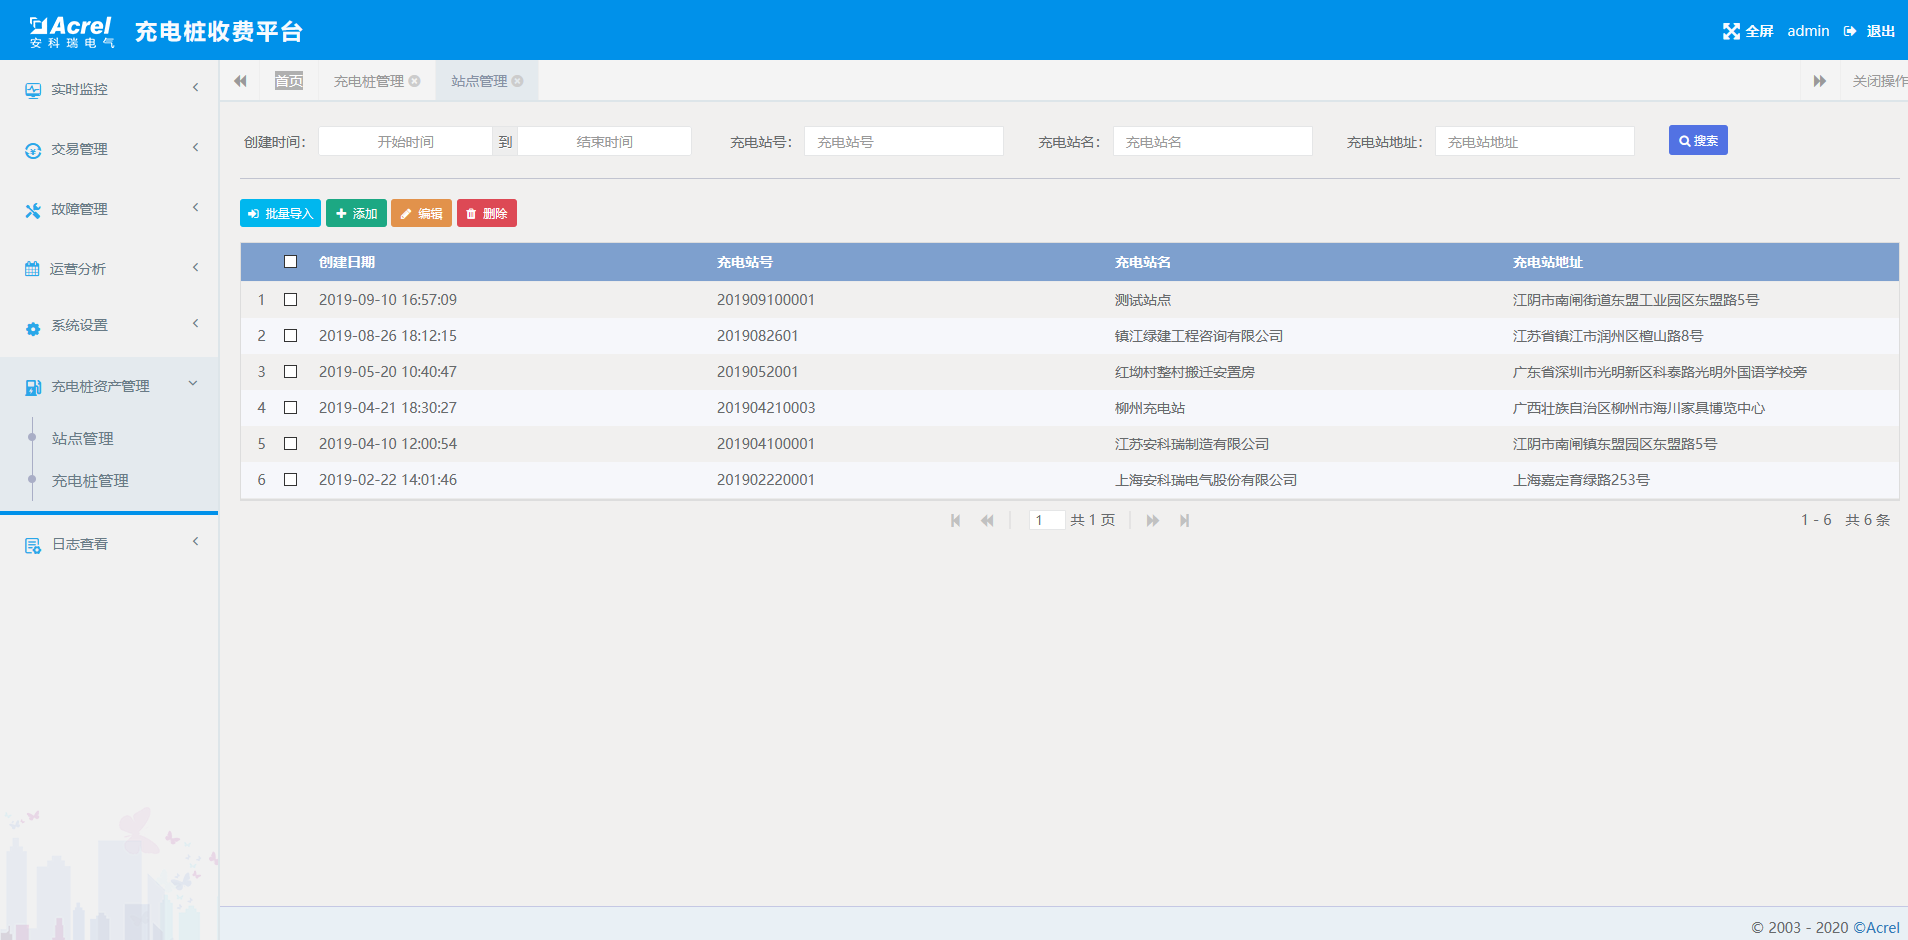Click the 运营分析 calendar icon
1908x940 pixels.
tap(32, 269)
